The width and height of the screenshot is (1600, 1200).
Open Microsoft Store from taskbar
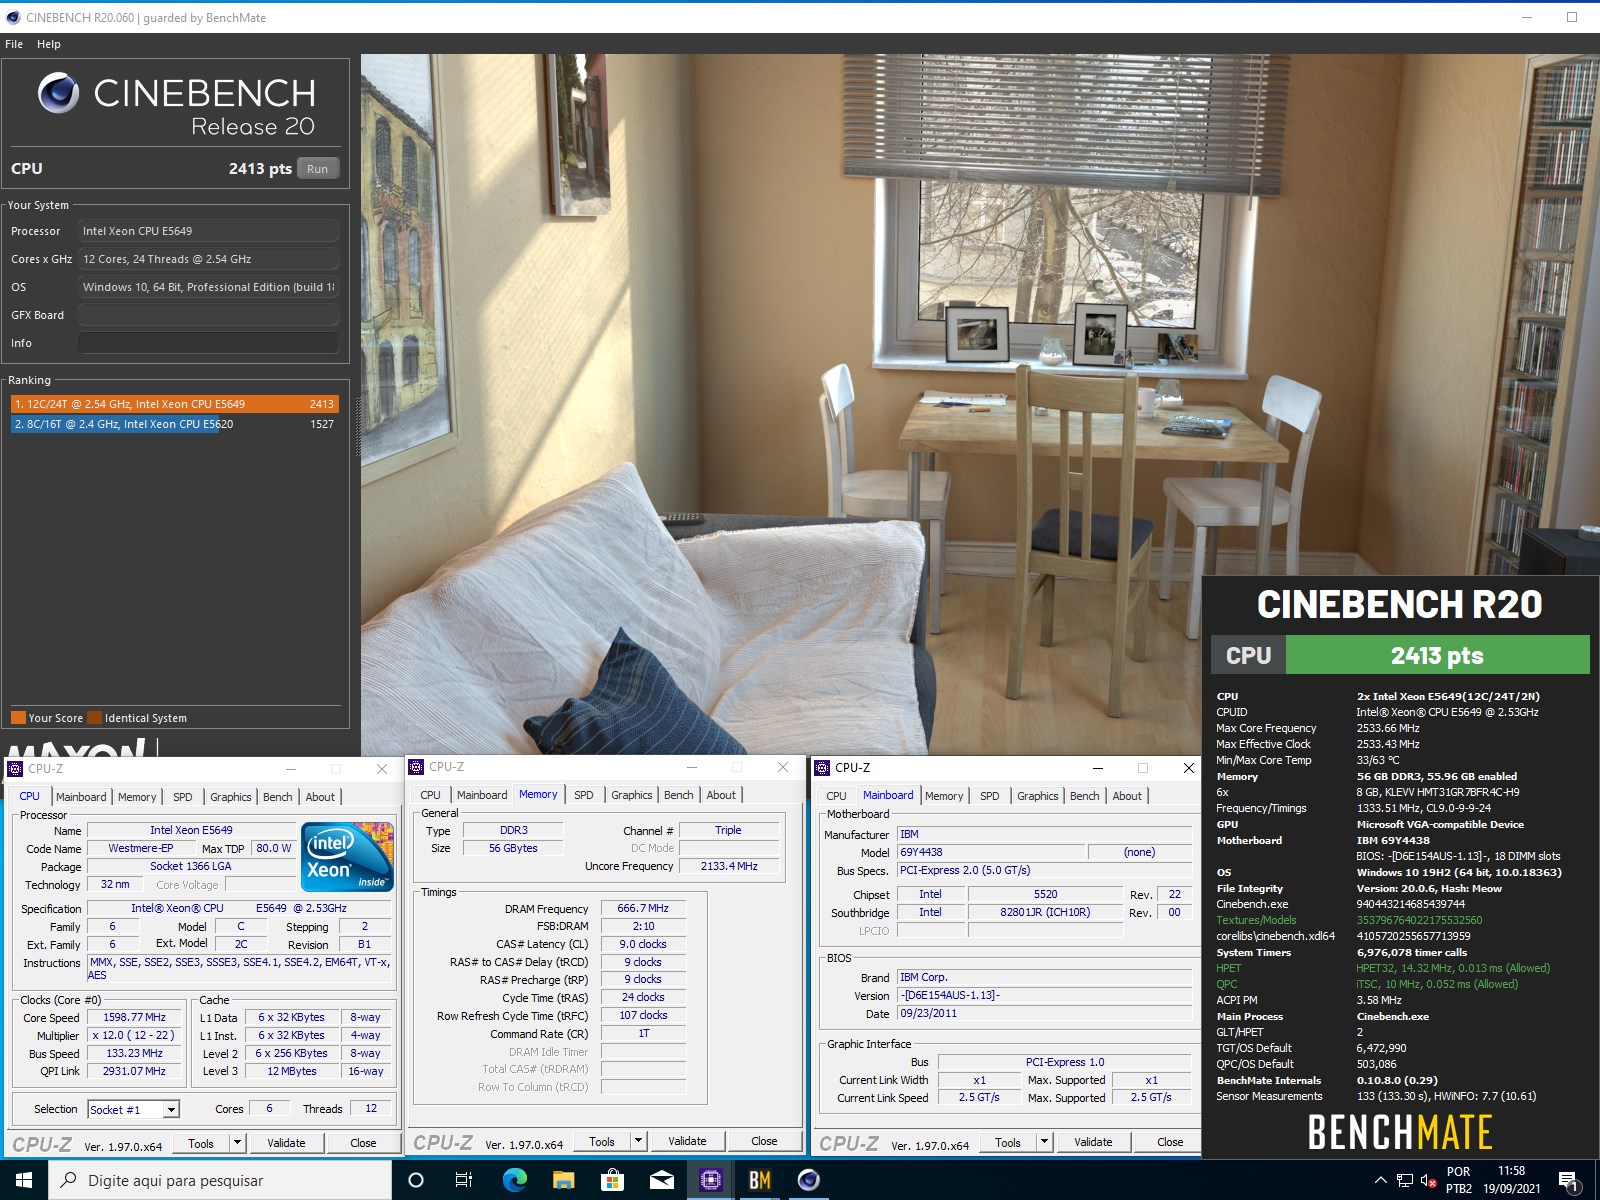point(612,1180)
